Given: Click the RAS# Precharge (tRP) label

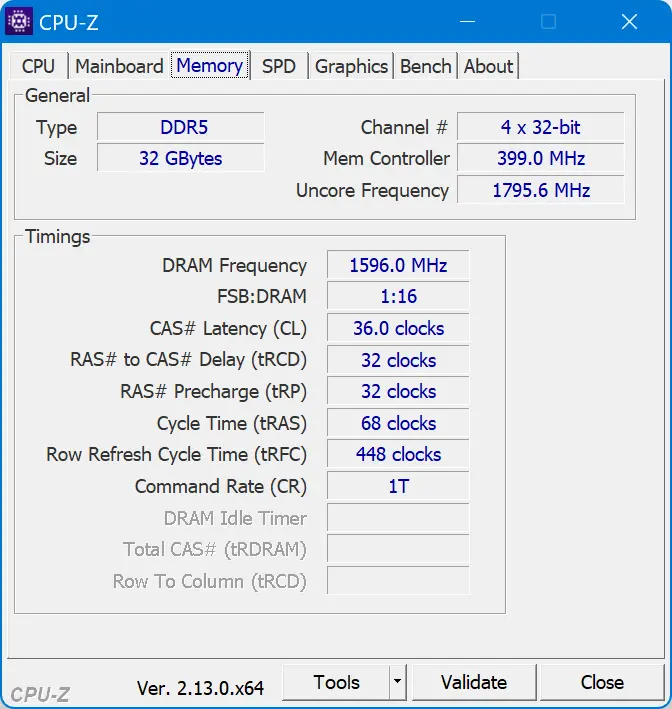Looking at the screenshot, I should (x=213, y=392).
